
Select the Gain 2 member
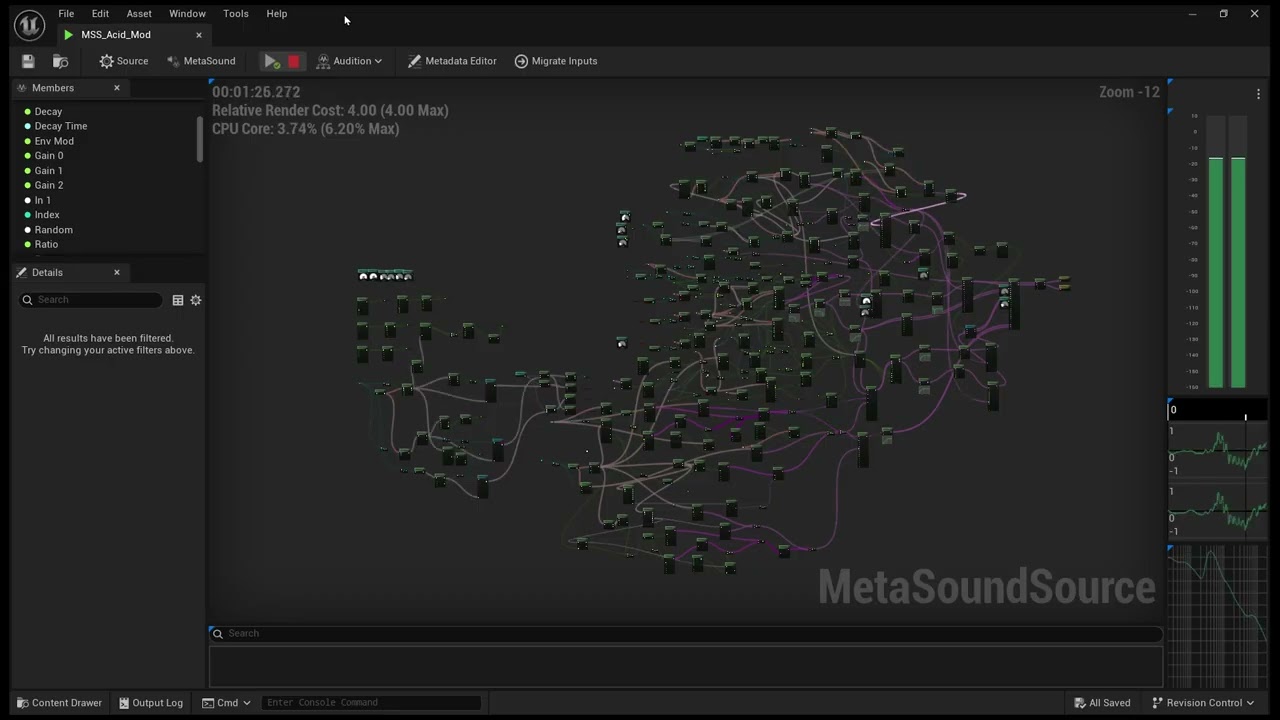[x=49, y=185]
